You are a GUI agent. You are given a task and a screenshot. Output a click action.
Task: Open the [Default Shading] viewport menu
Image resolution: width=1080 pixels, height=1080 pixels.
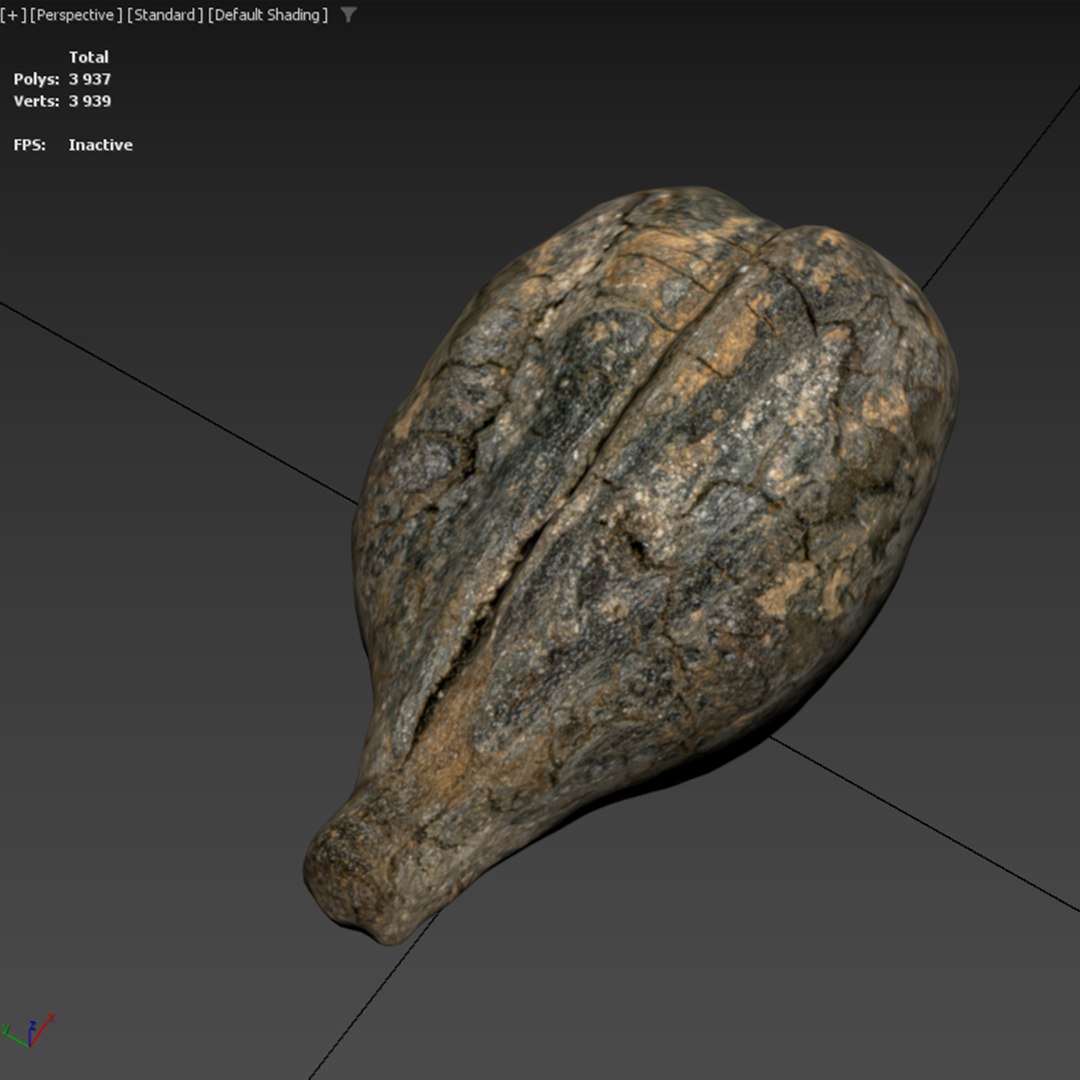point(268,15)
